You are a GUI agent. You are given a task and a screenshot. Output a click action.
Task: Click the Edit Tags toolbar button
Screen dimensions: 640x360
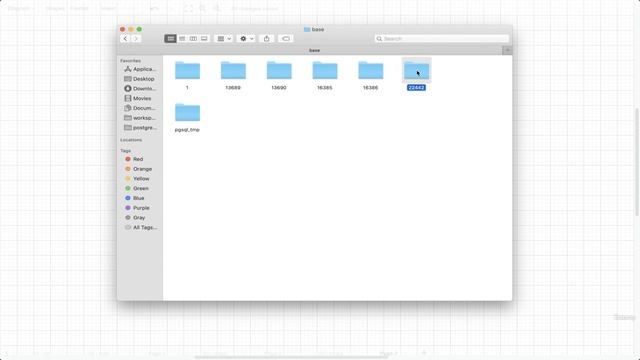tap(286, 38)
